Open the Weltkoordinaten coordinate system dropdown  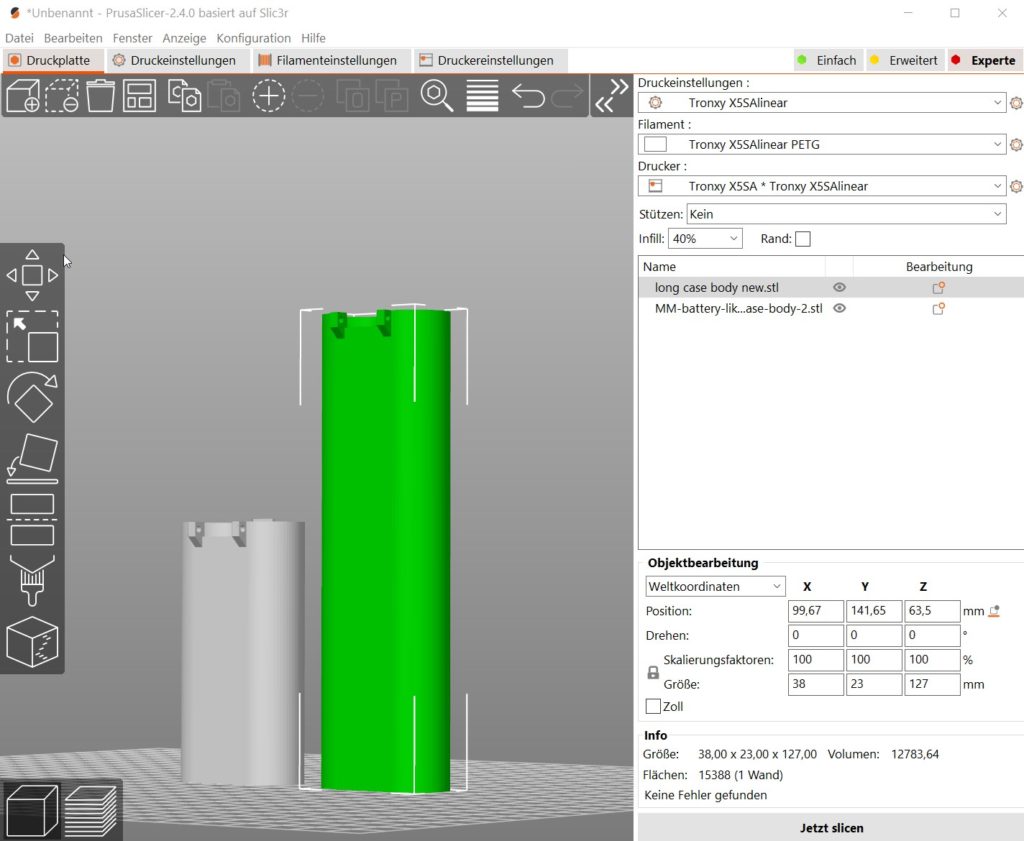715,586
